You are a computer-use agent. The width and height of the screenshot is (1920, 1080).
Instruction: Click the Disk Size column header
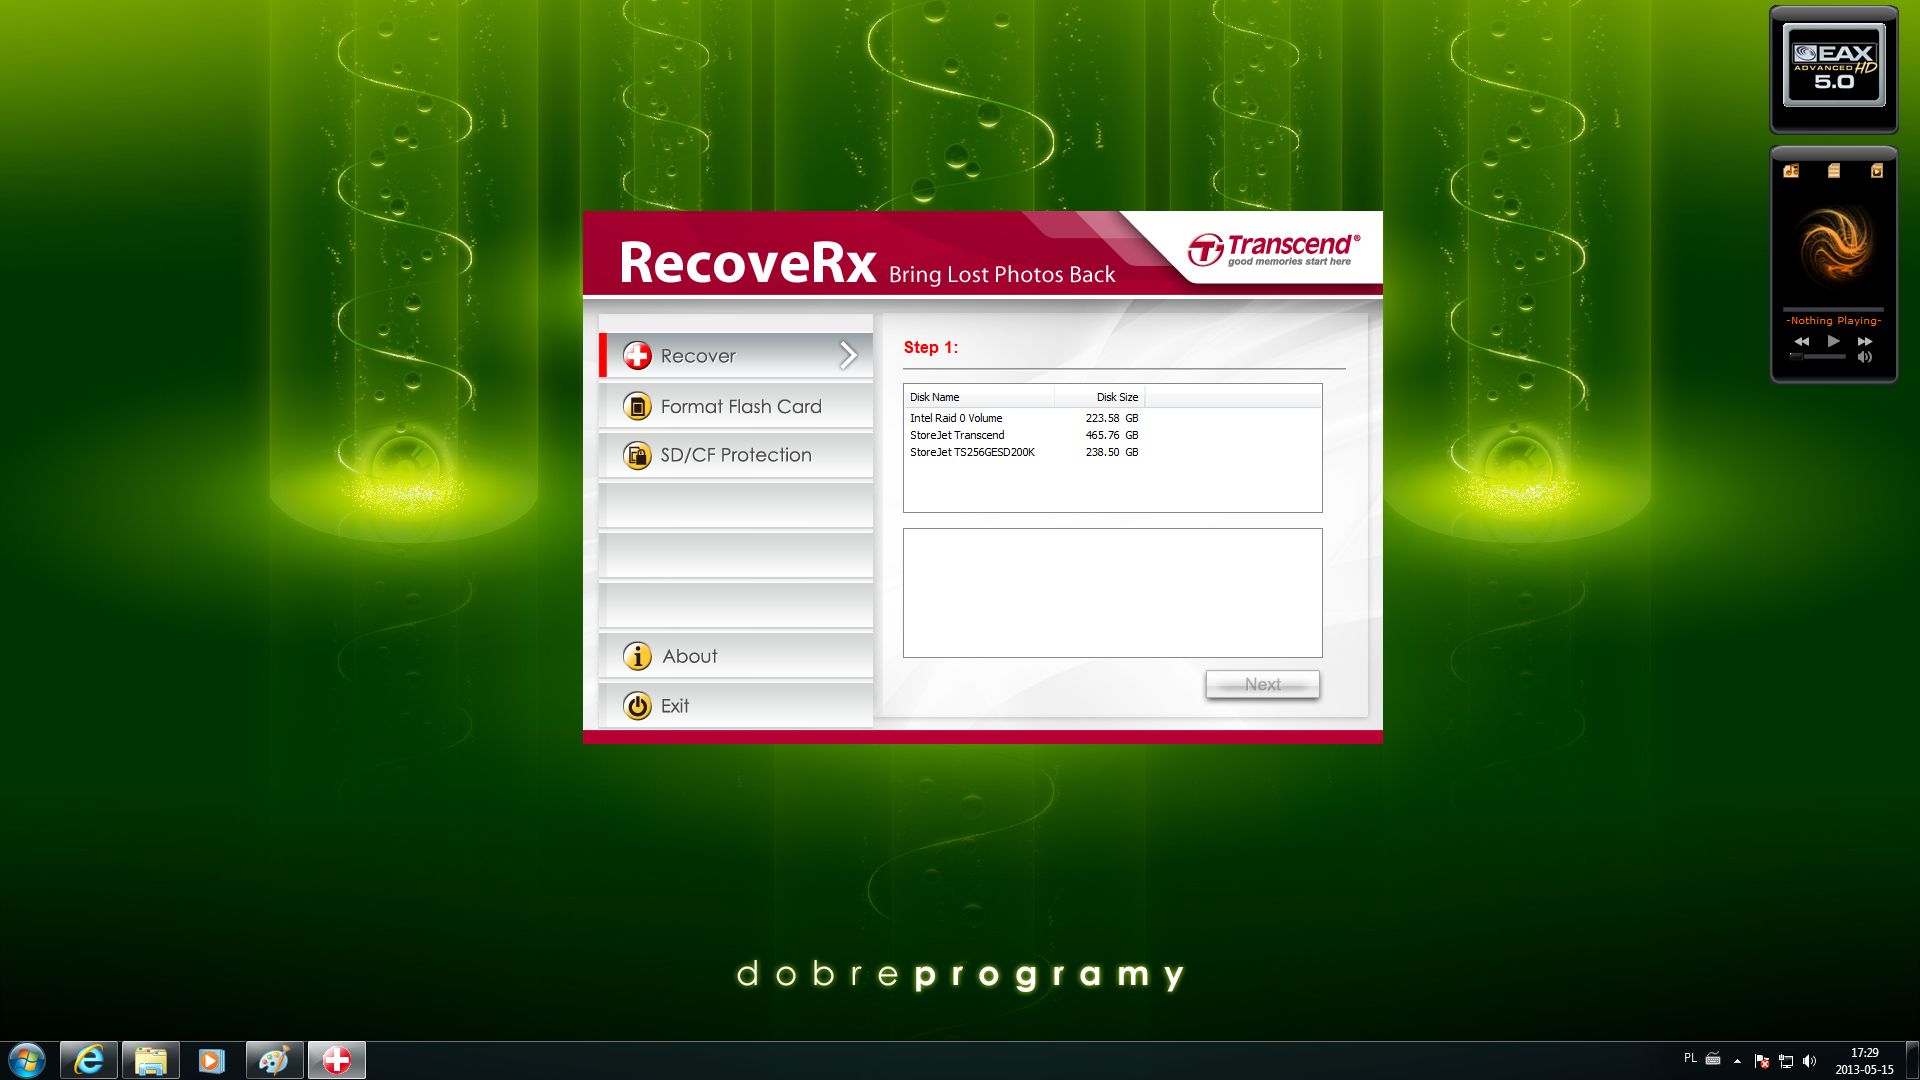[x=1100, y=397]
